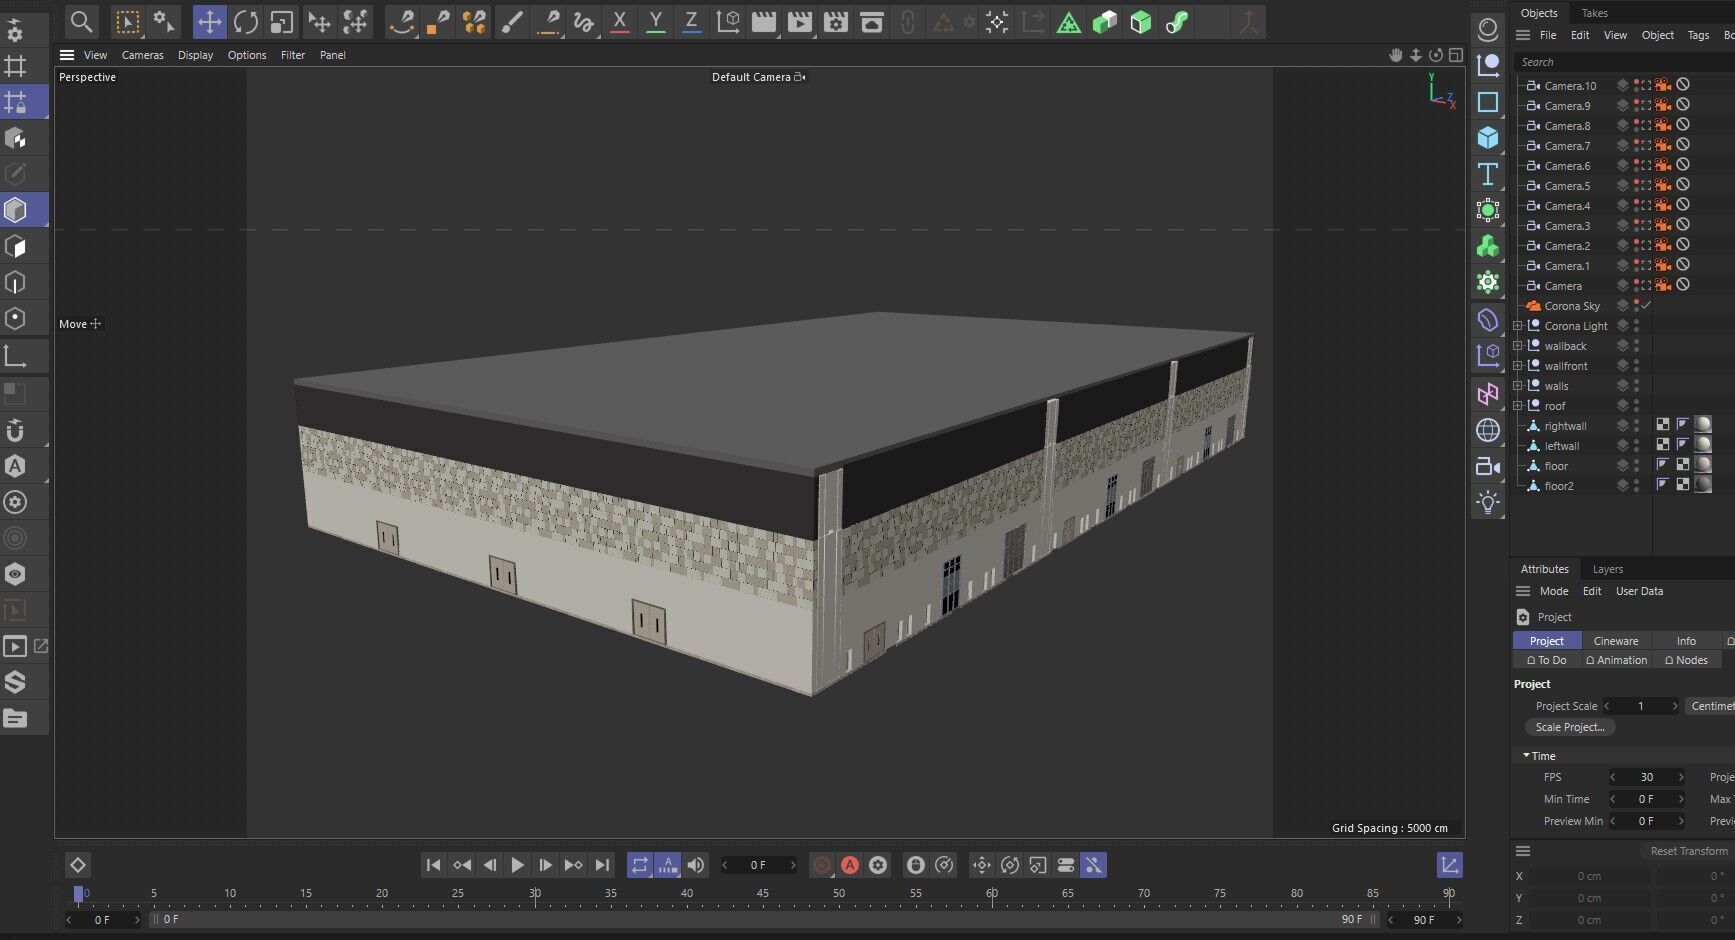This screenshot has width=1735, height=940.
Task: Click the Reset Transform button
Action: coord(1689,851)
